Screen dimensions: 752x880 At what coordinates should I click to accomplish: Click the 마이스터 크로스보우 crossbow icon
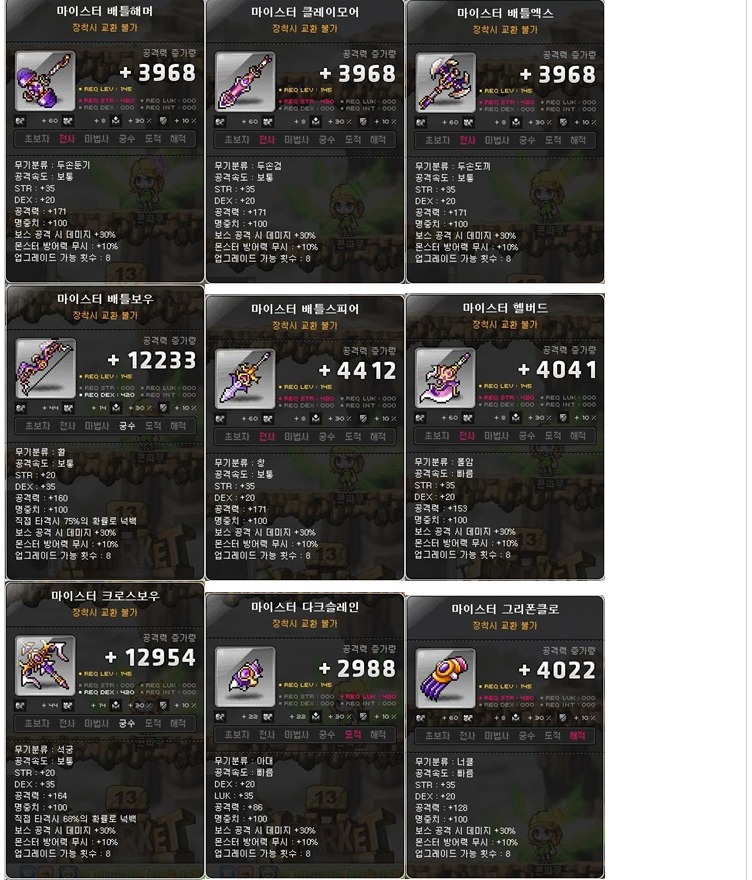point(45,666)
